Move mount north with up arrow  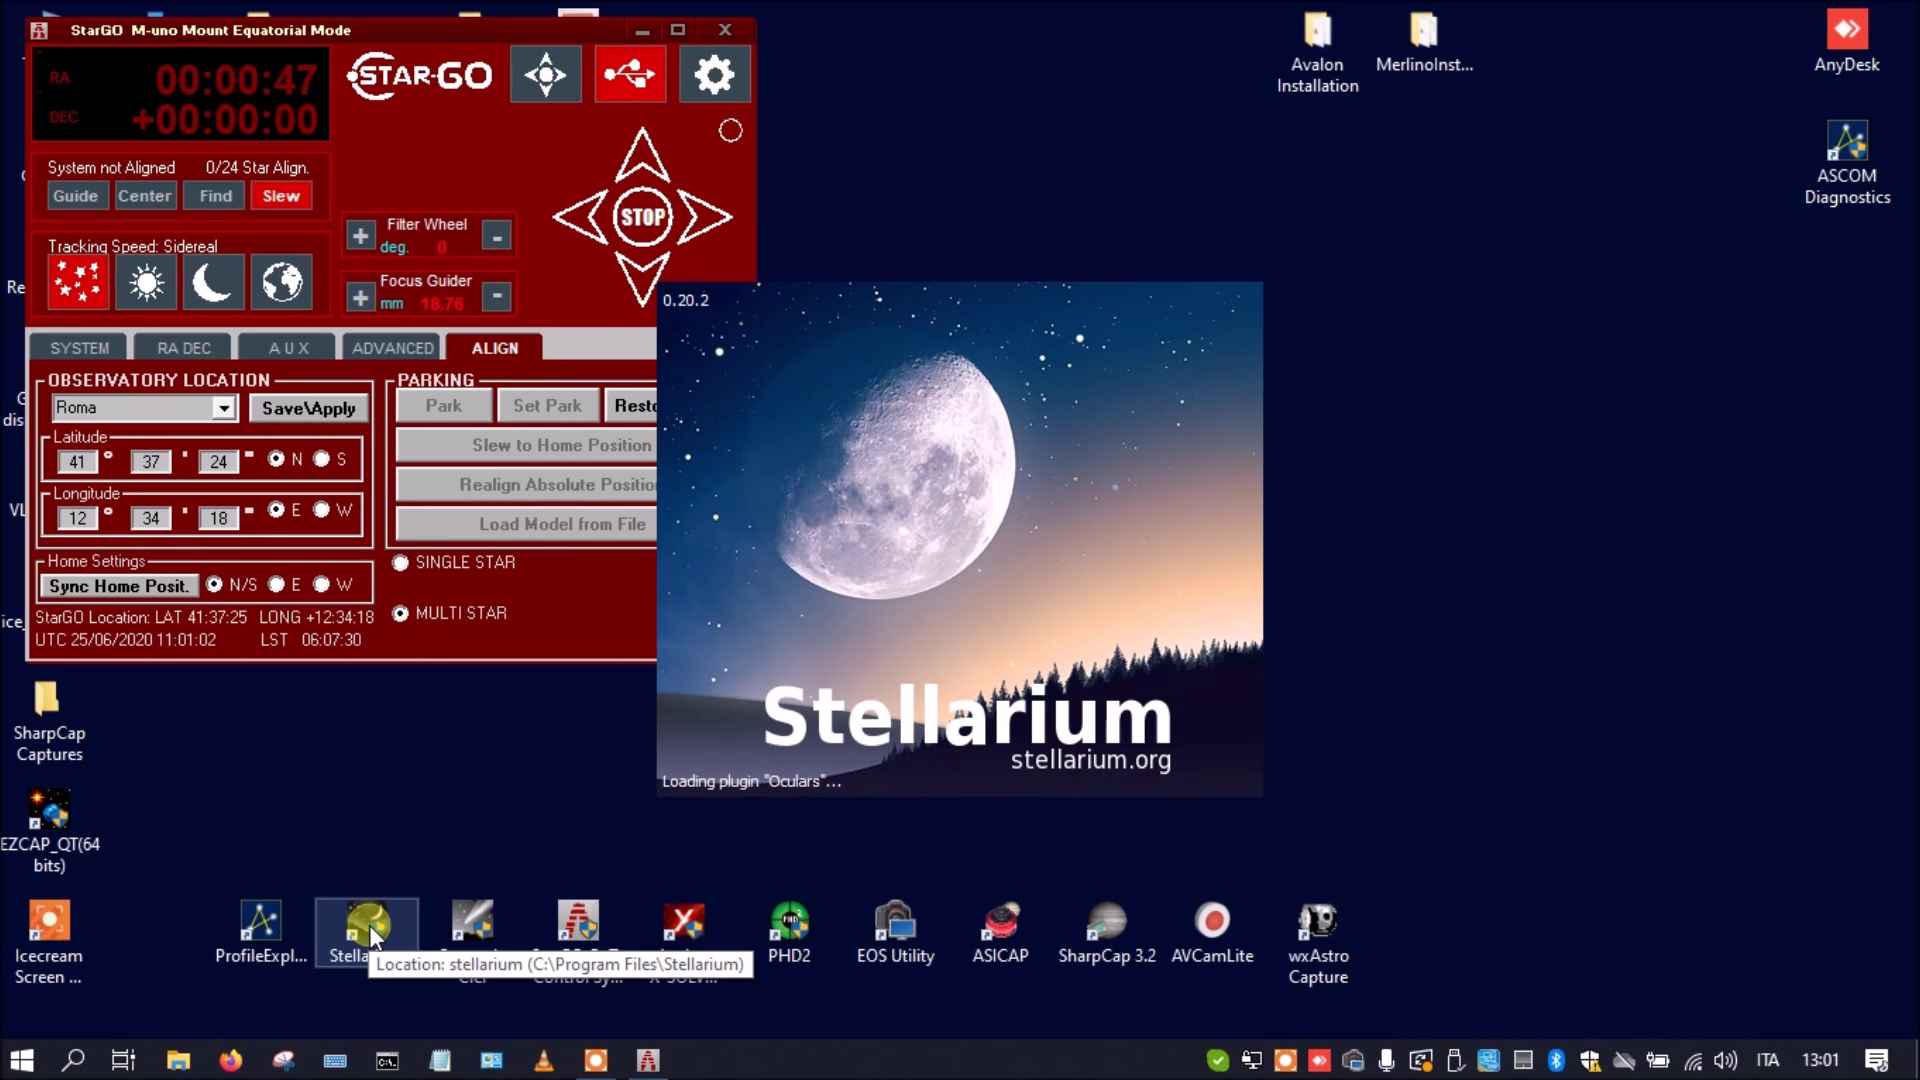pyautogui.click(x=642, y=154)
